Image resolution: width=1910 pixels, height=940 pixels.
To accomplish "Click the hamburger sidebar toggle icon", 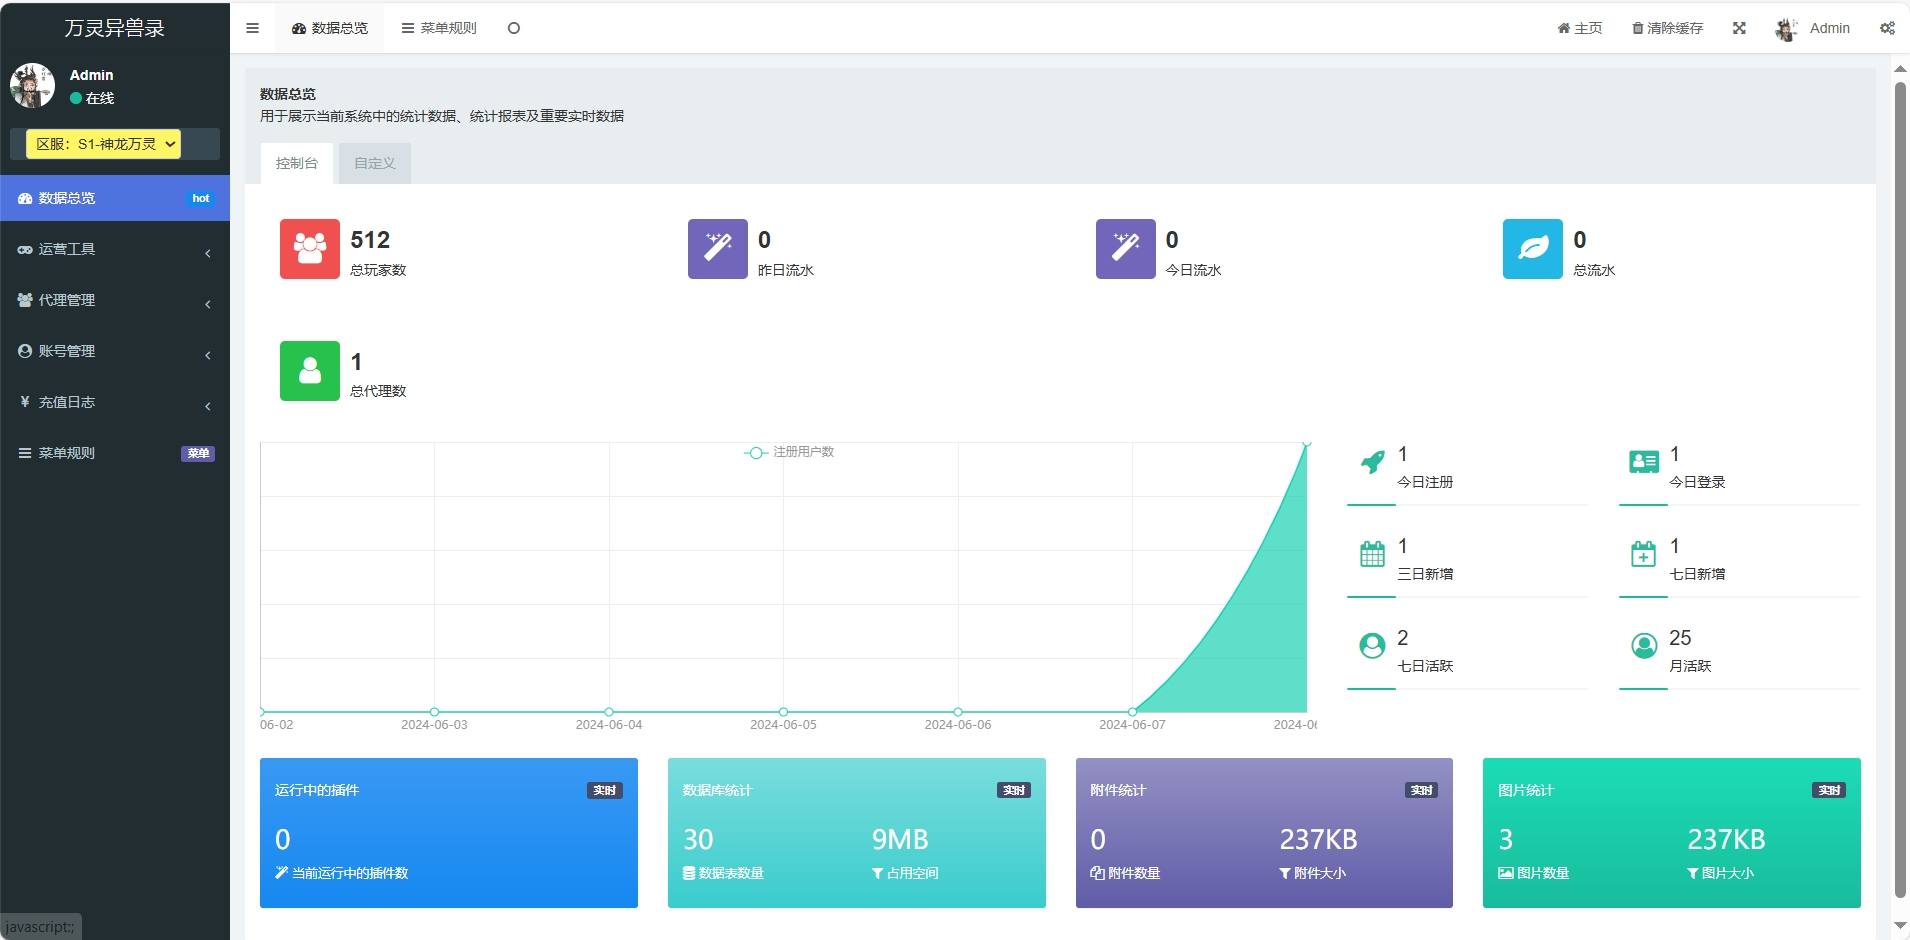I will pyautogui.click(x=252, y=28).
